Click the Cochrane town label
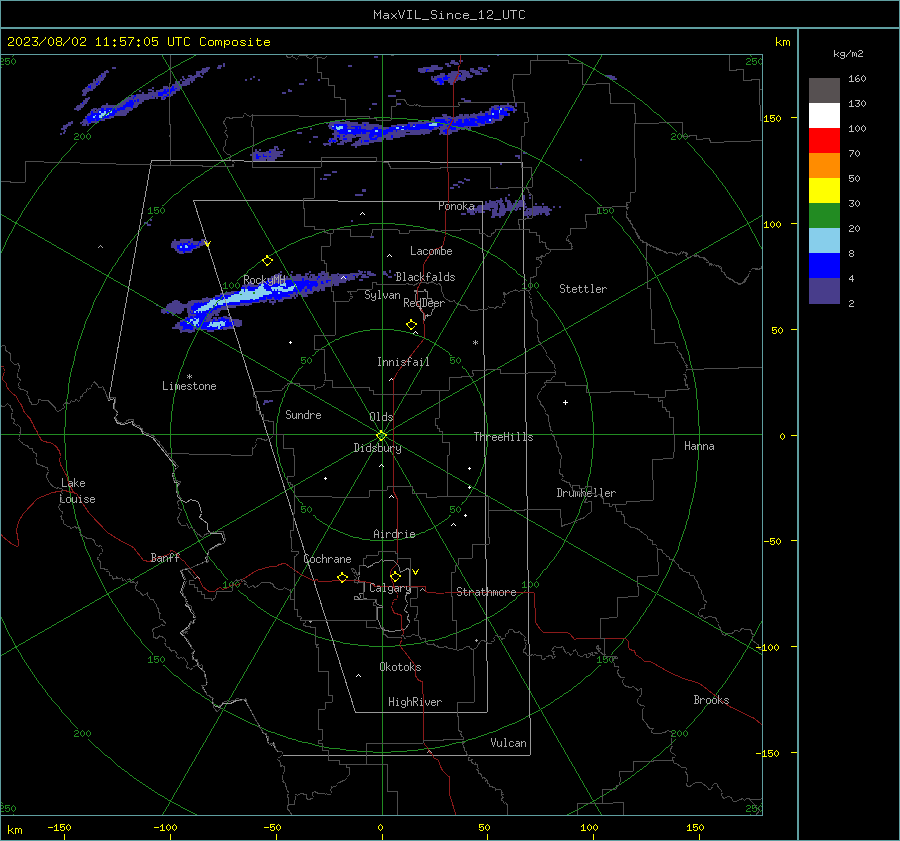 (x=327, y=559)
